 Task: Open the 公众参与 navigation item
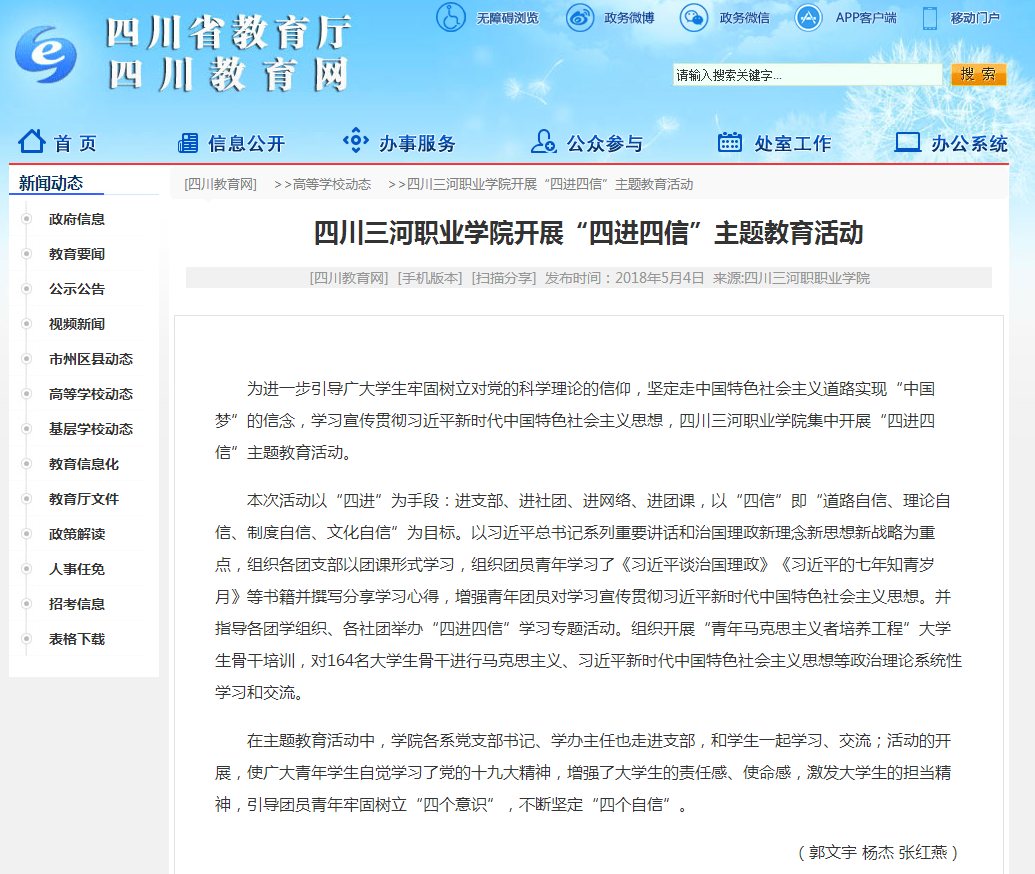pos(604,144)
